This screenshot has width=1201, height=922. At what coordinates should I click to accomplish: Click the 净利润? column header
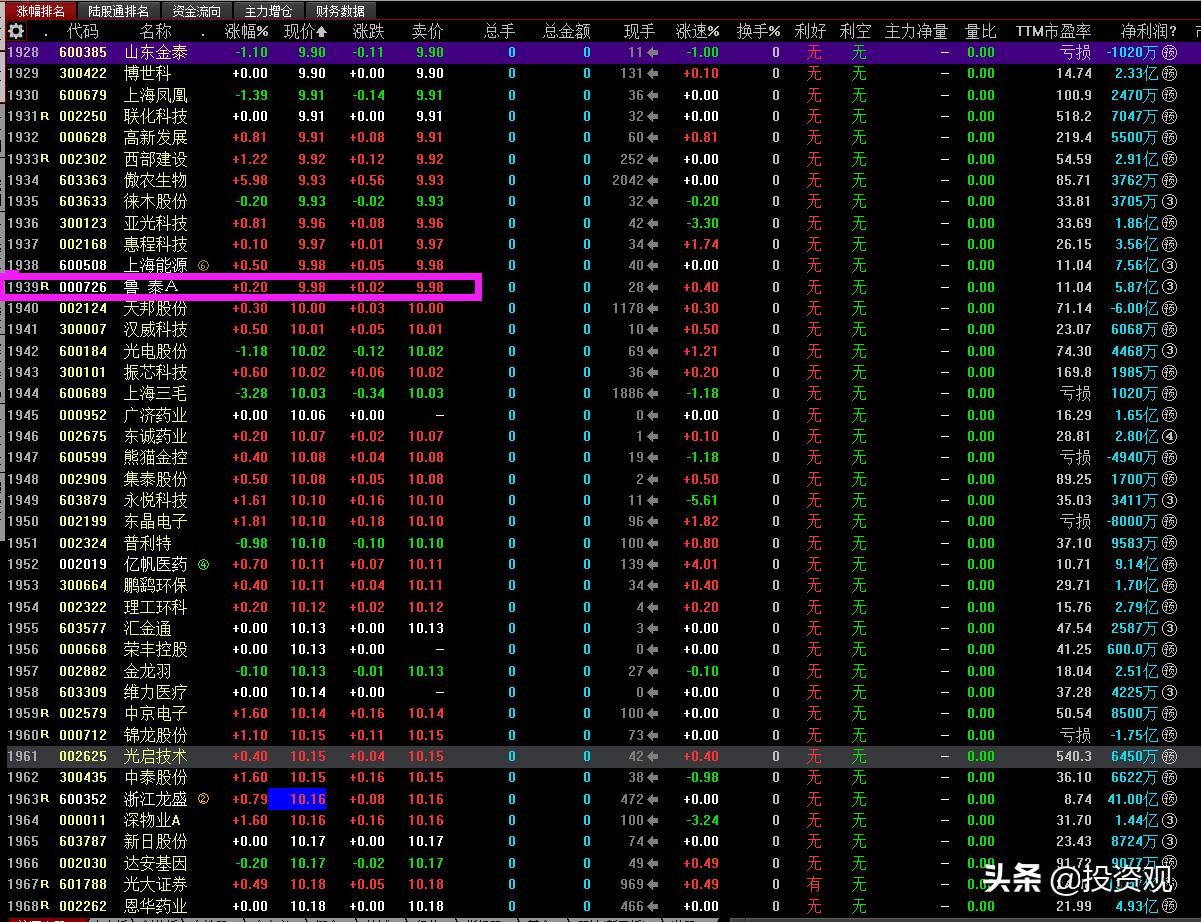(1148, 32)
